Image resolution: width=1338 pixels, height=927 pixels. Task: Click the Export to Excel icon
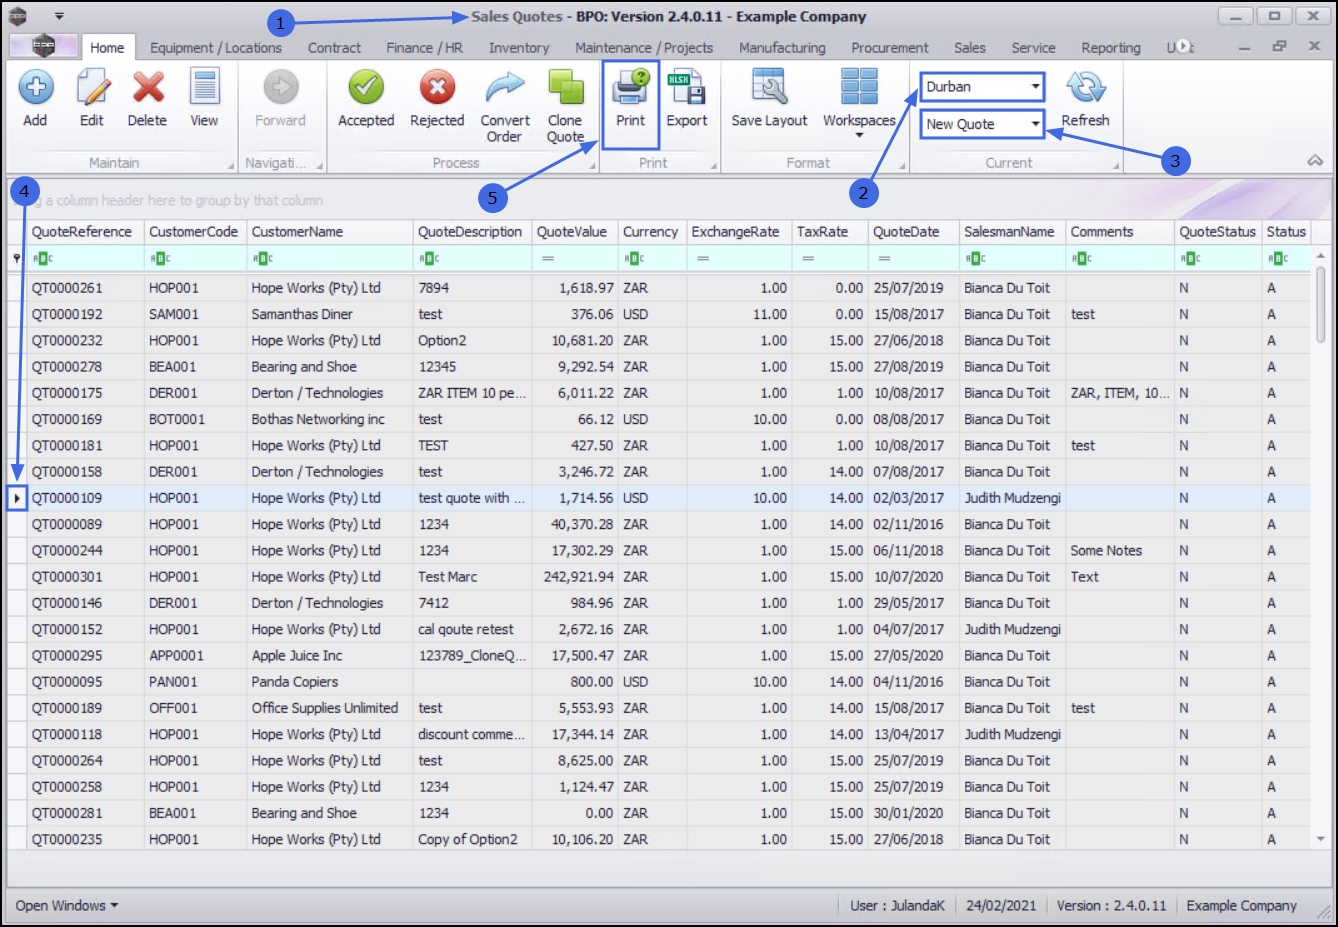687,88
